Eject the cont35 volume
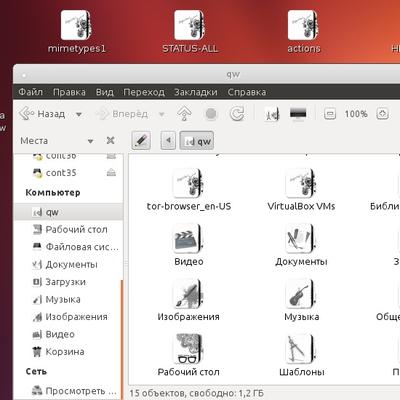The image size is (400, 400). point(111,172)
